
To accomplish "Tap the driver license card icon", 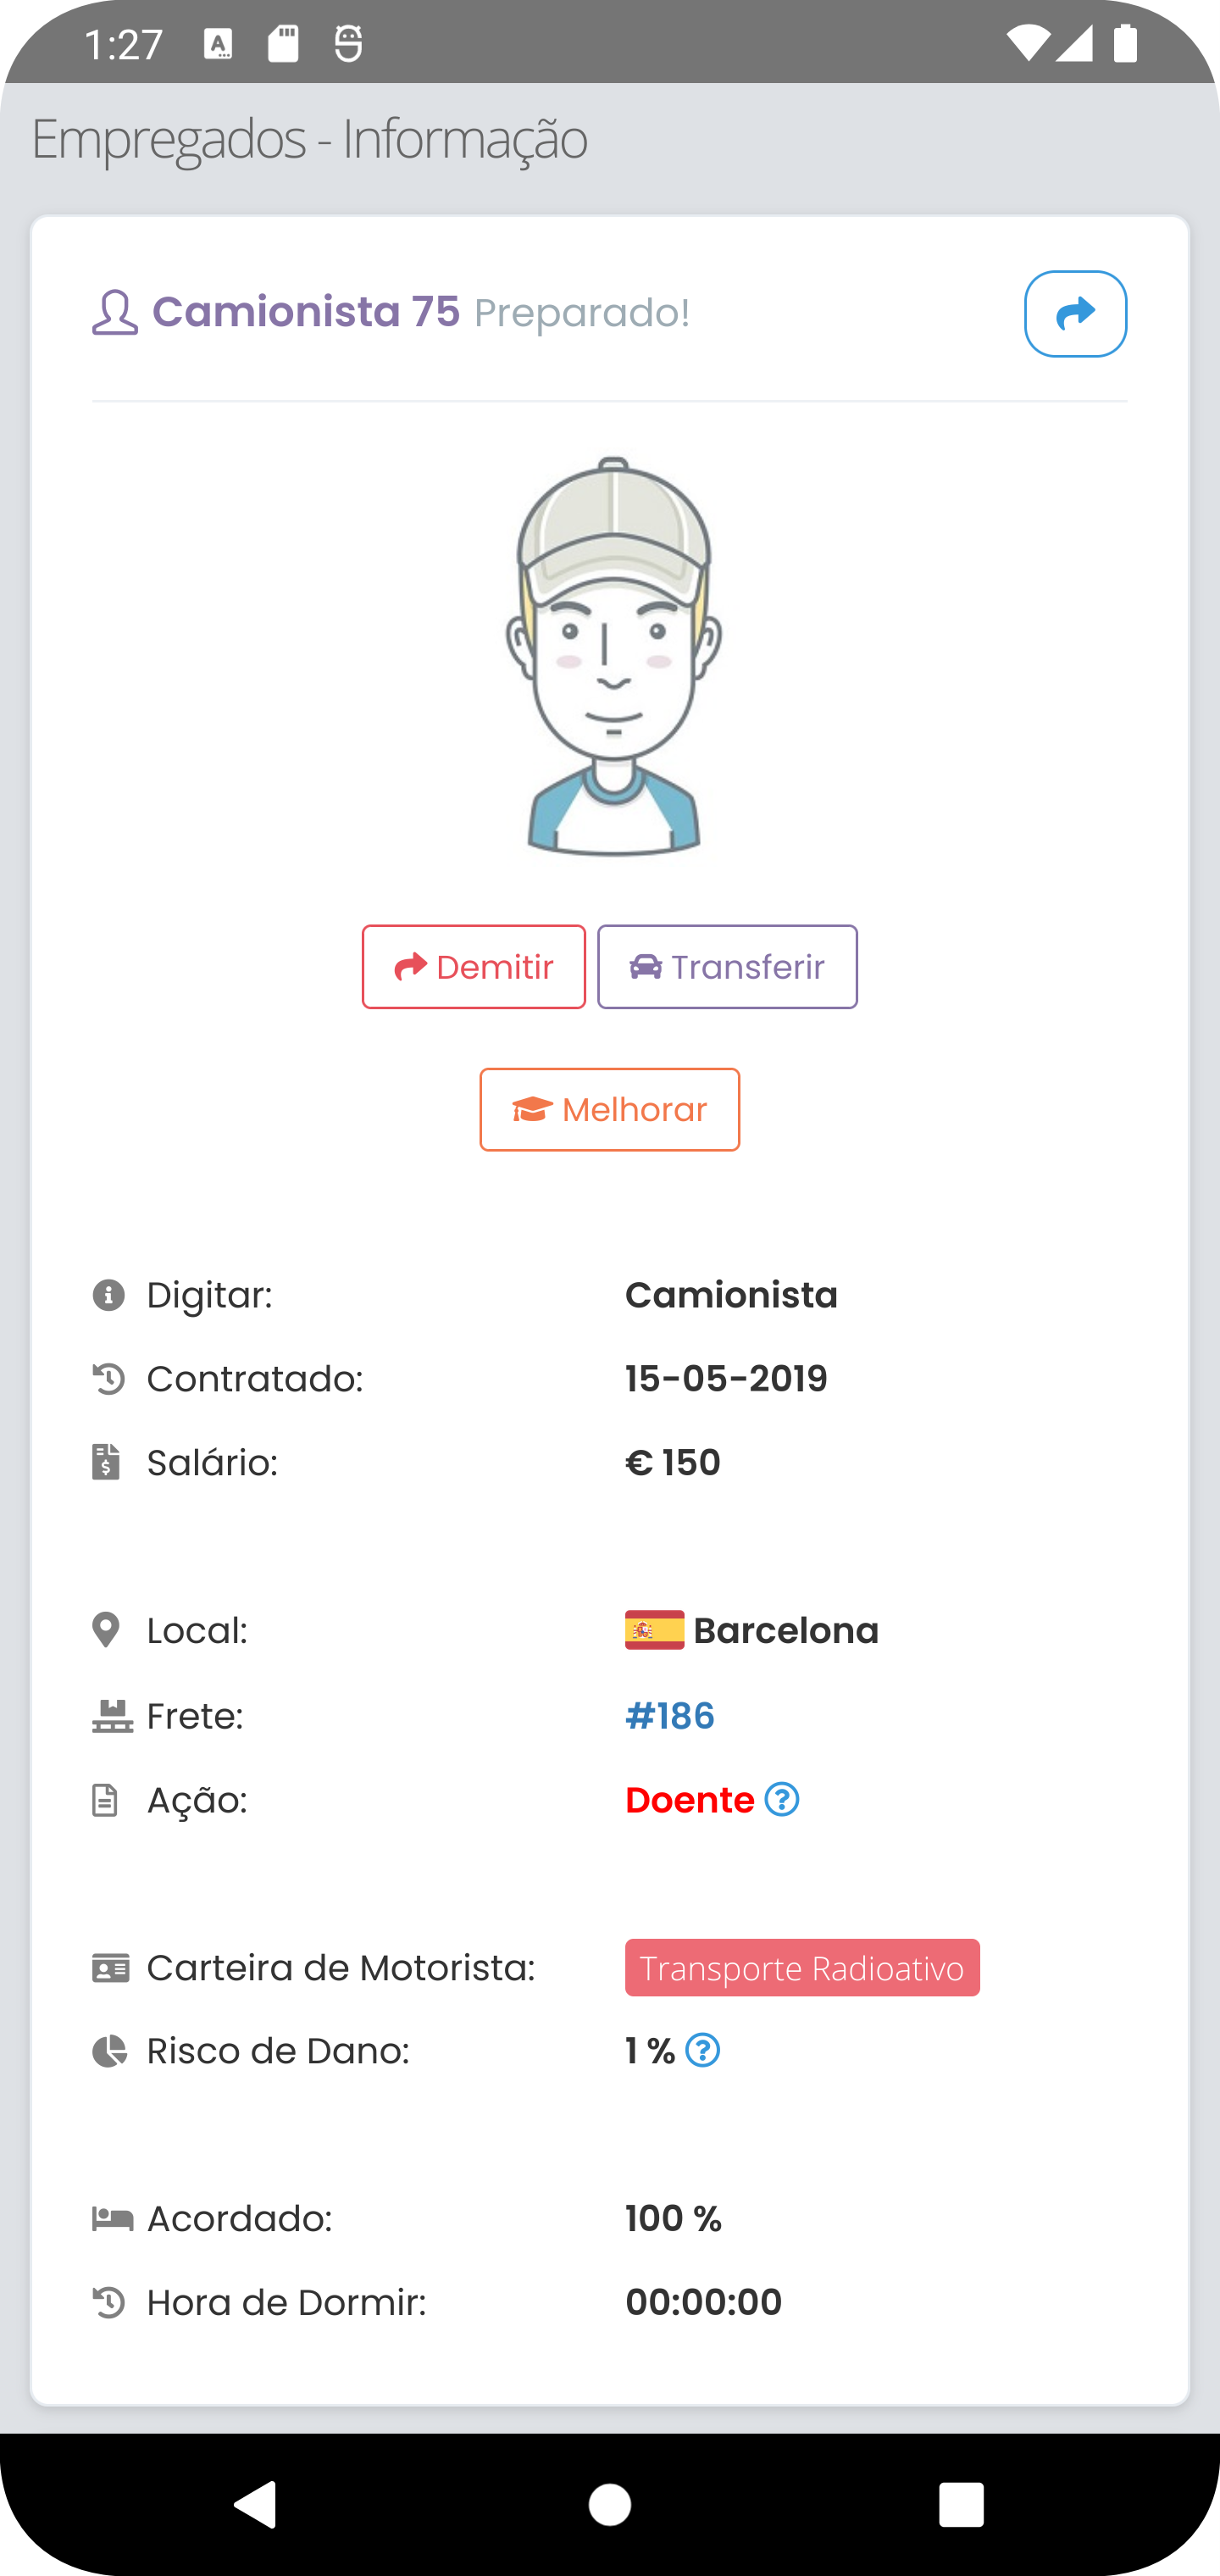I will click(110, 1967).
